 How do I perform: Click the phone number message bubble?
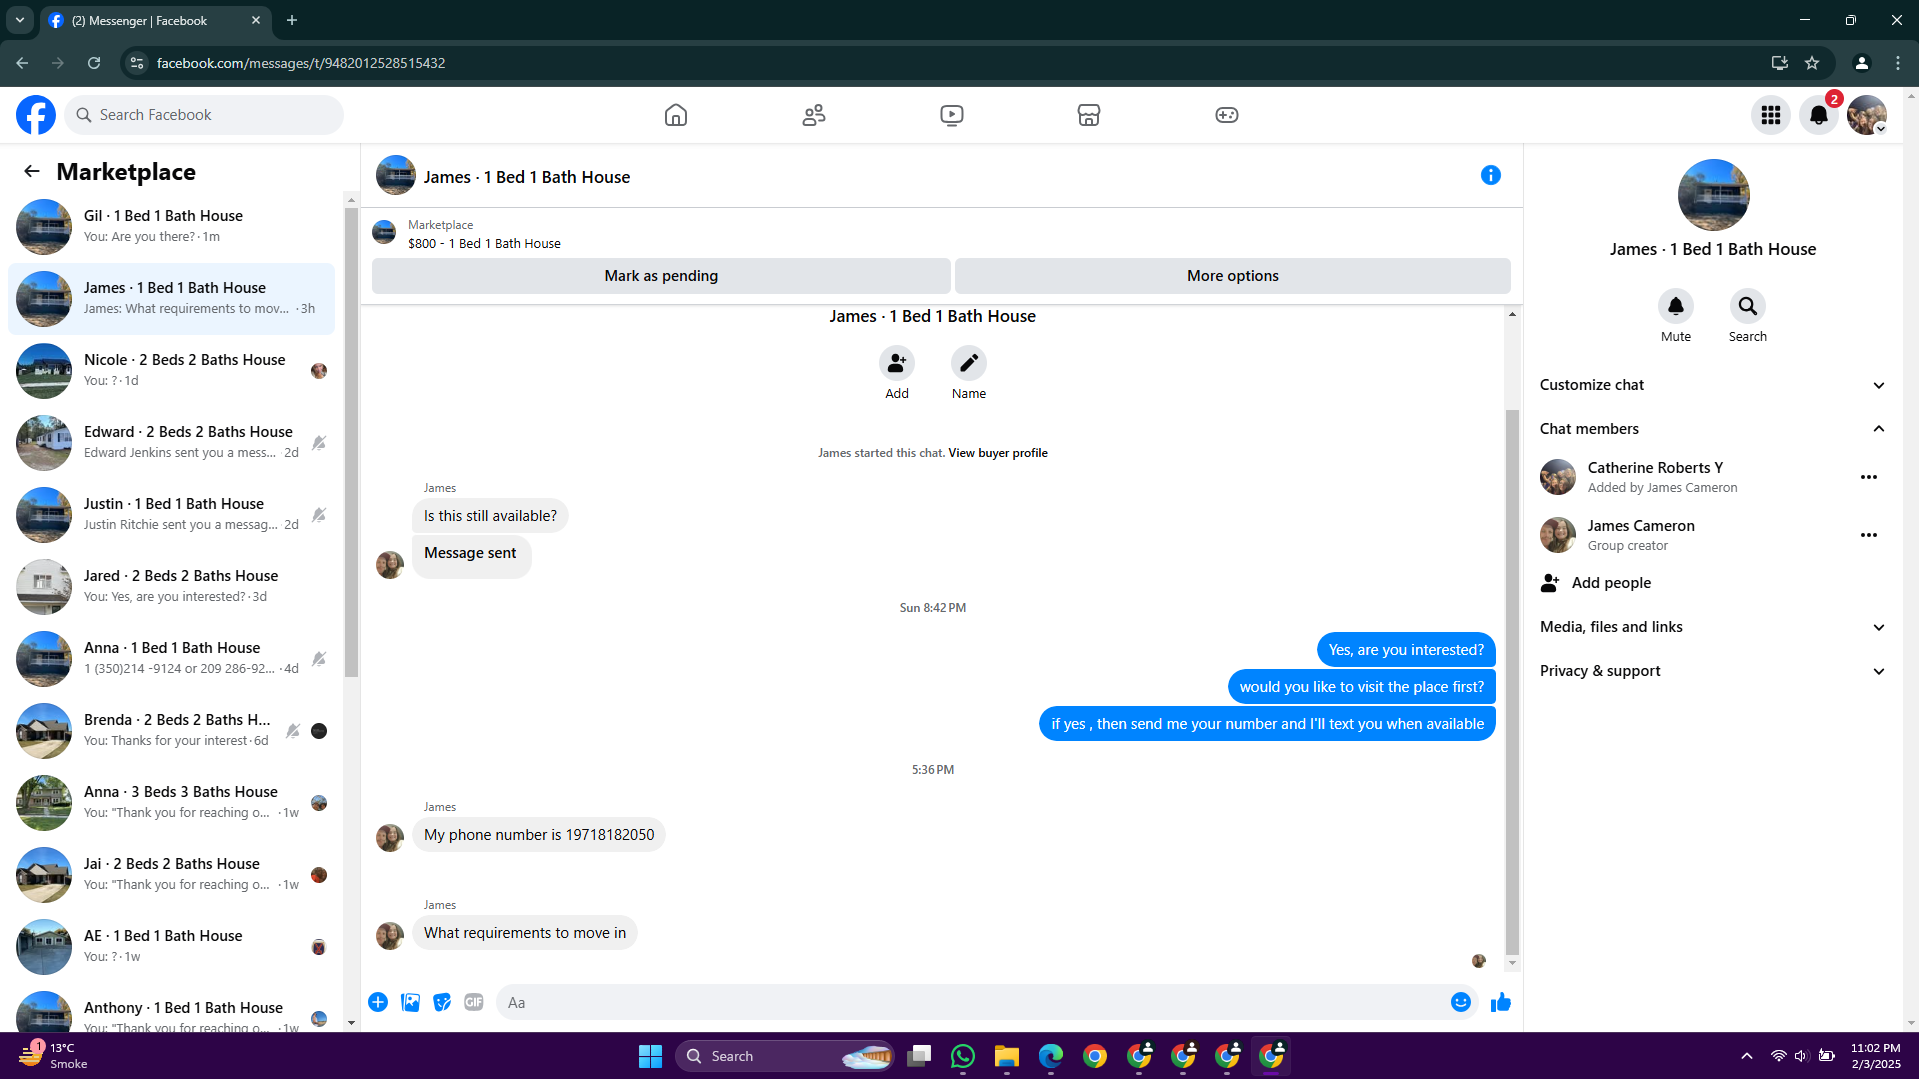[x=539, y=835]
